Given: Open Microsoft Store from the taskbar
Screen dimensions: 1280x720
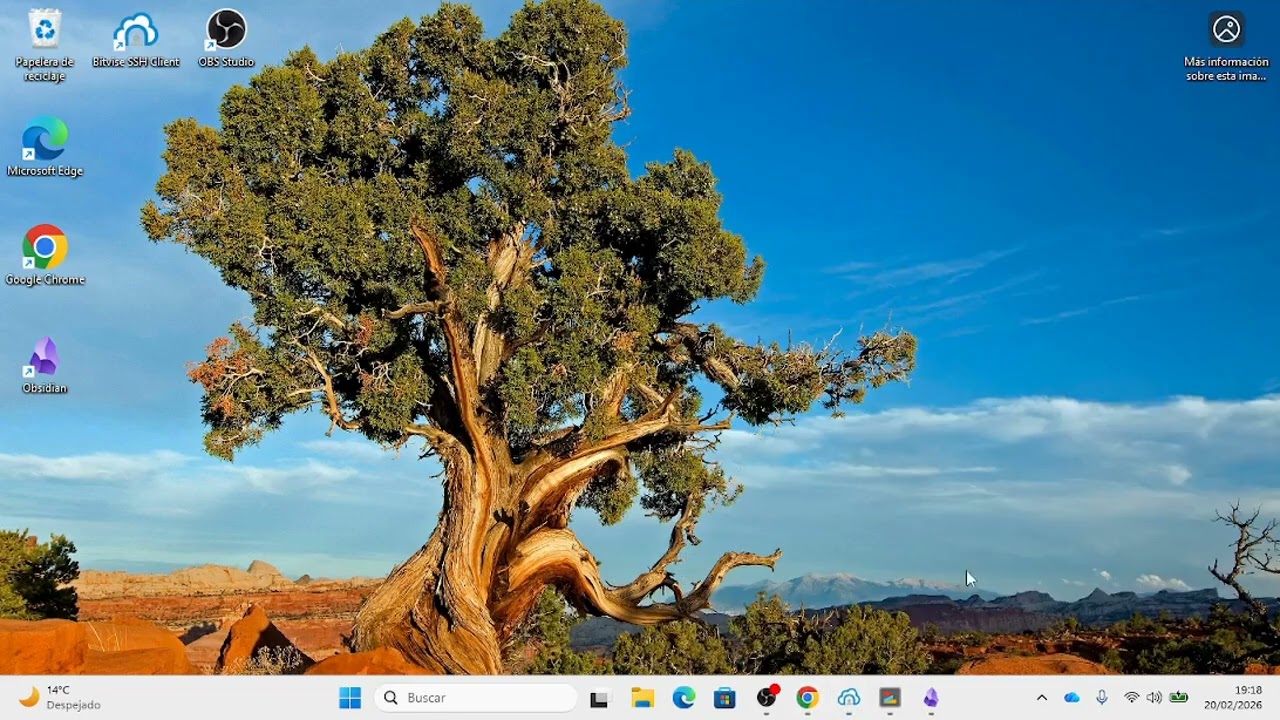Looking at the screenshot, I should pyautogui.click(x=725, y=698).
